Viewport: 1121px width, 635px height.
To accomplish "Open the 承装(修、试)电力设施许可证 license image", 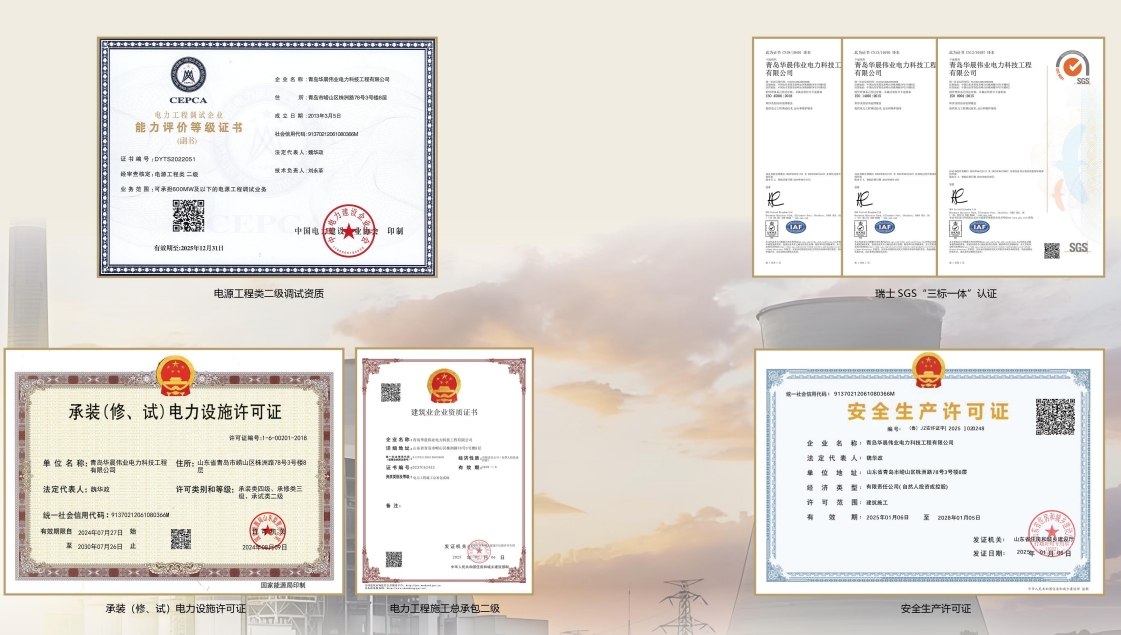I will coord(174,472).
